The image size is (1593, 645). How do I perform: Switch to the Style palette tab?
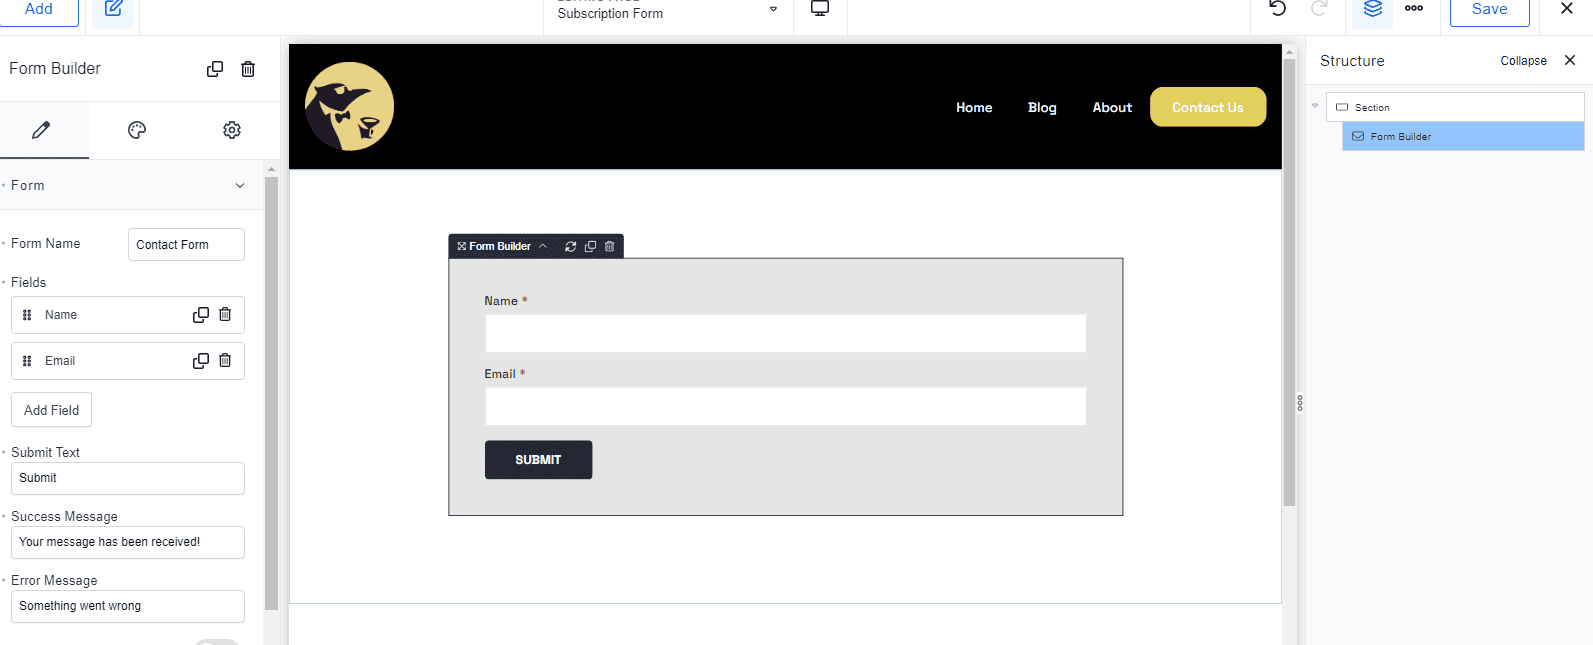(x=137, y=130)
